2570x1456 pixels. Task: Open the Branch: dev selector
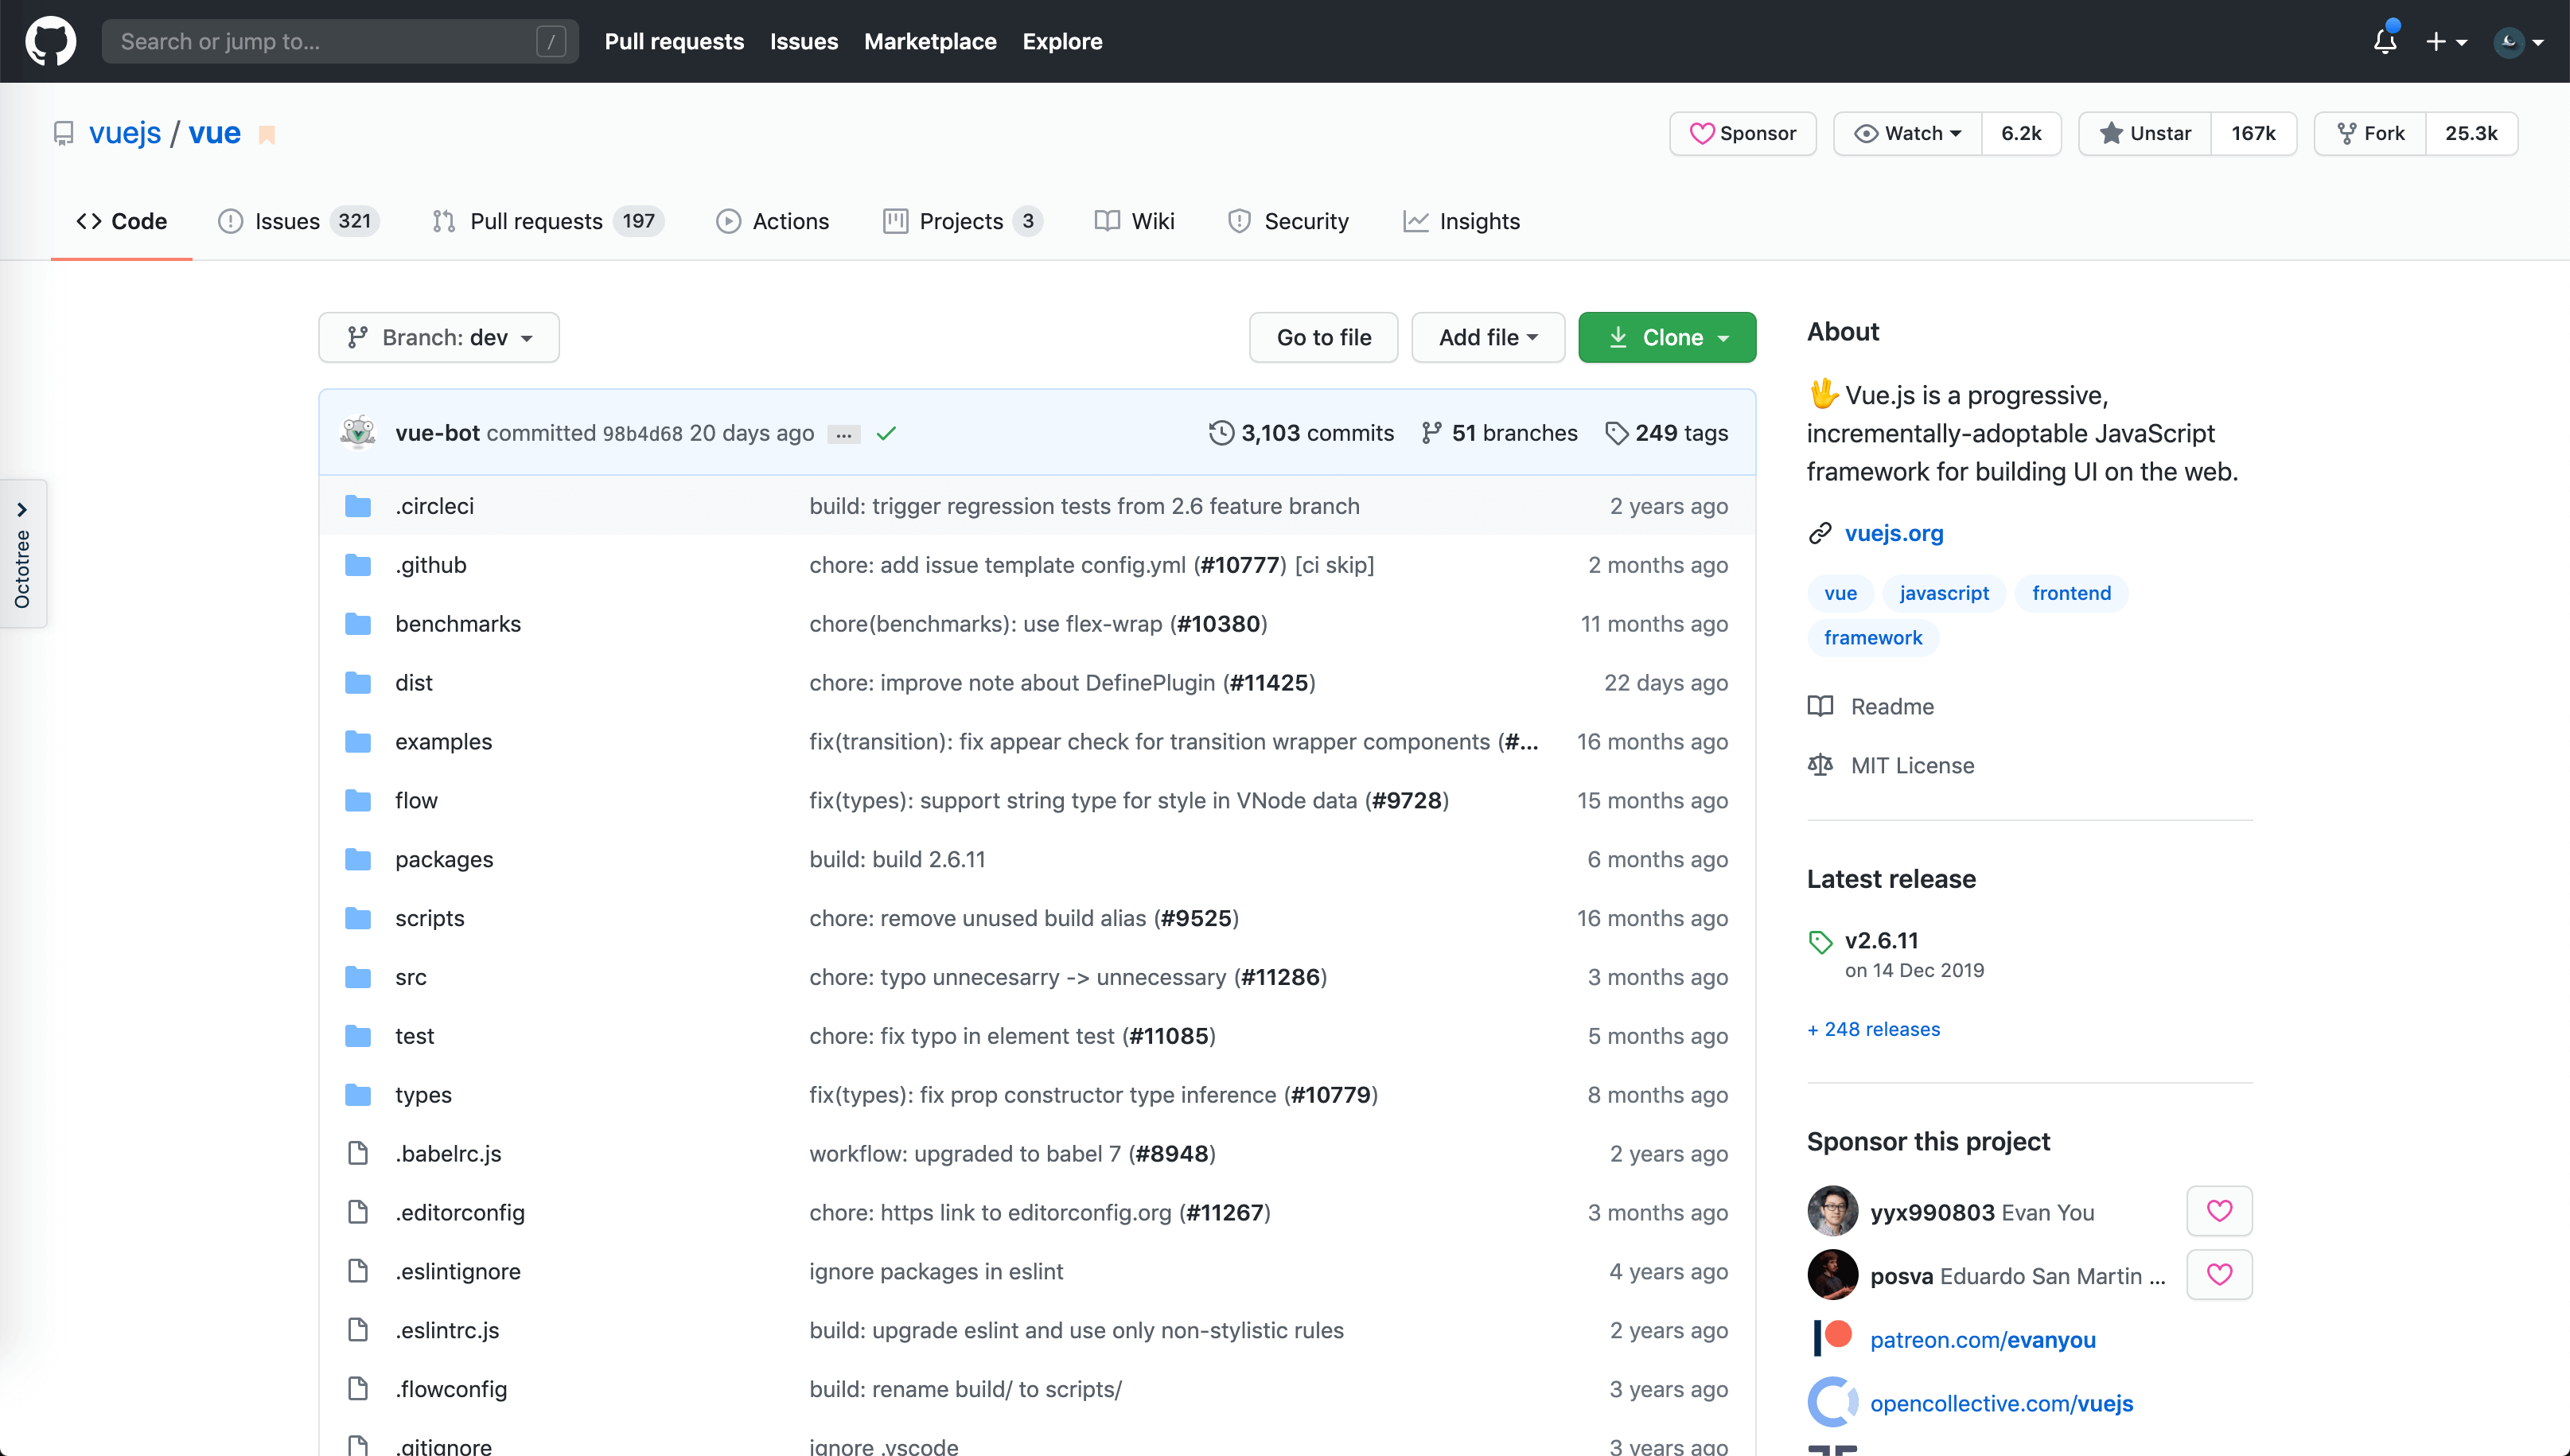(439, 337)
